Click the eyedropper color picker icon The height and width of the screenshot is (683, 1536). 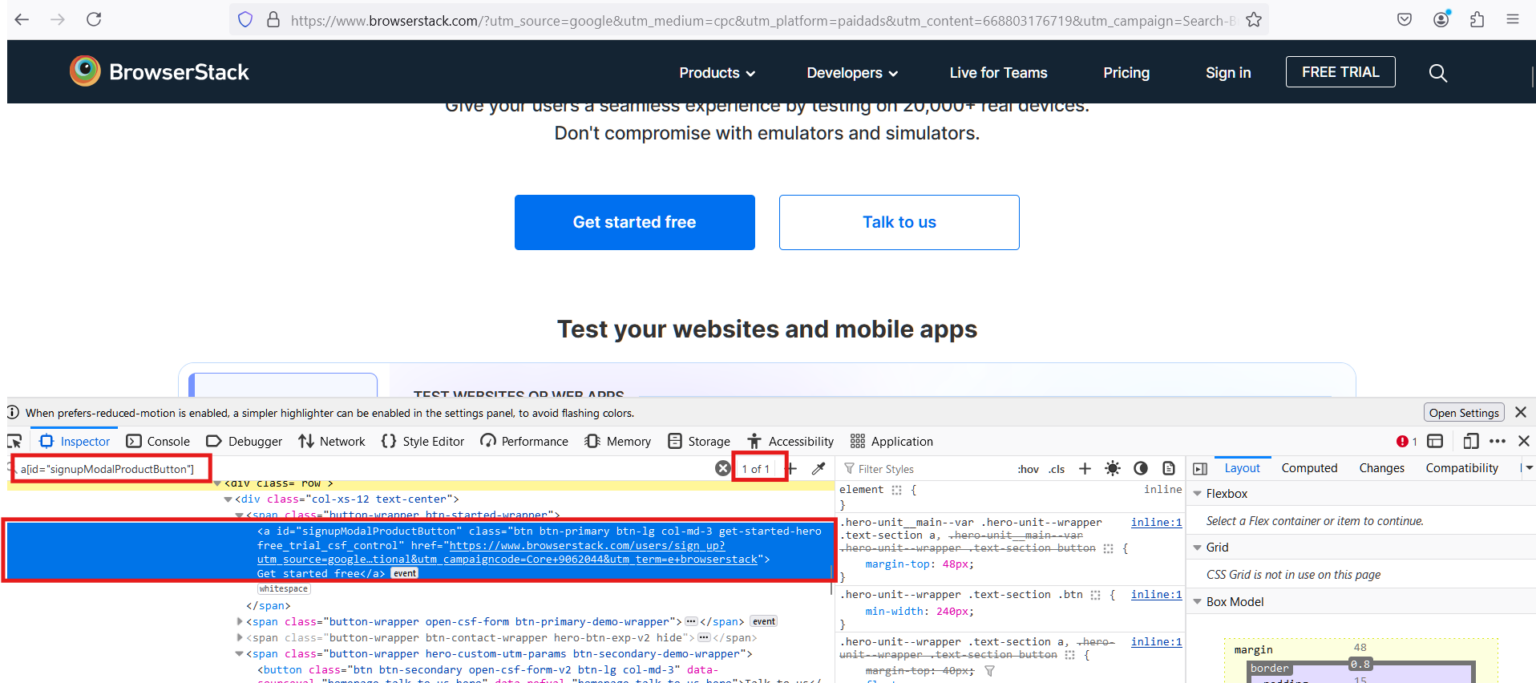click(x=818, y=469)
